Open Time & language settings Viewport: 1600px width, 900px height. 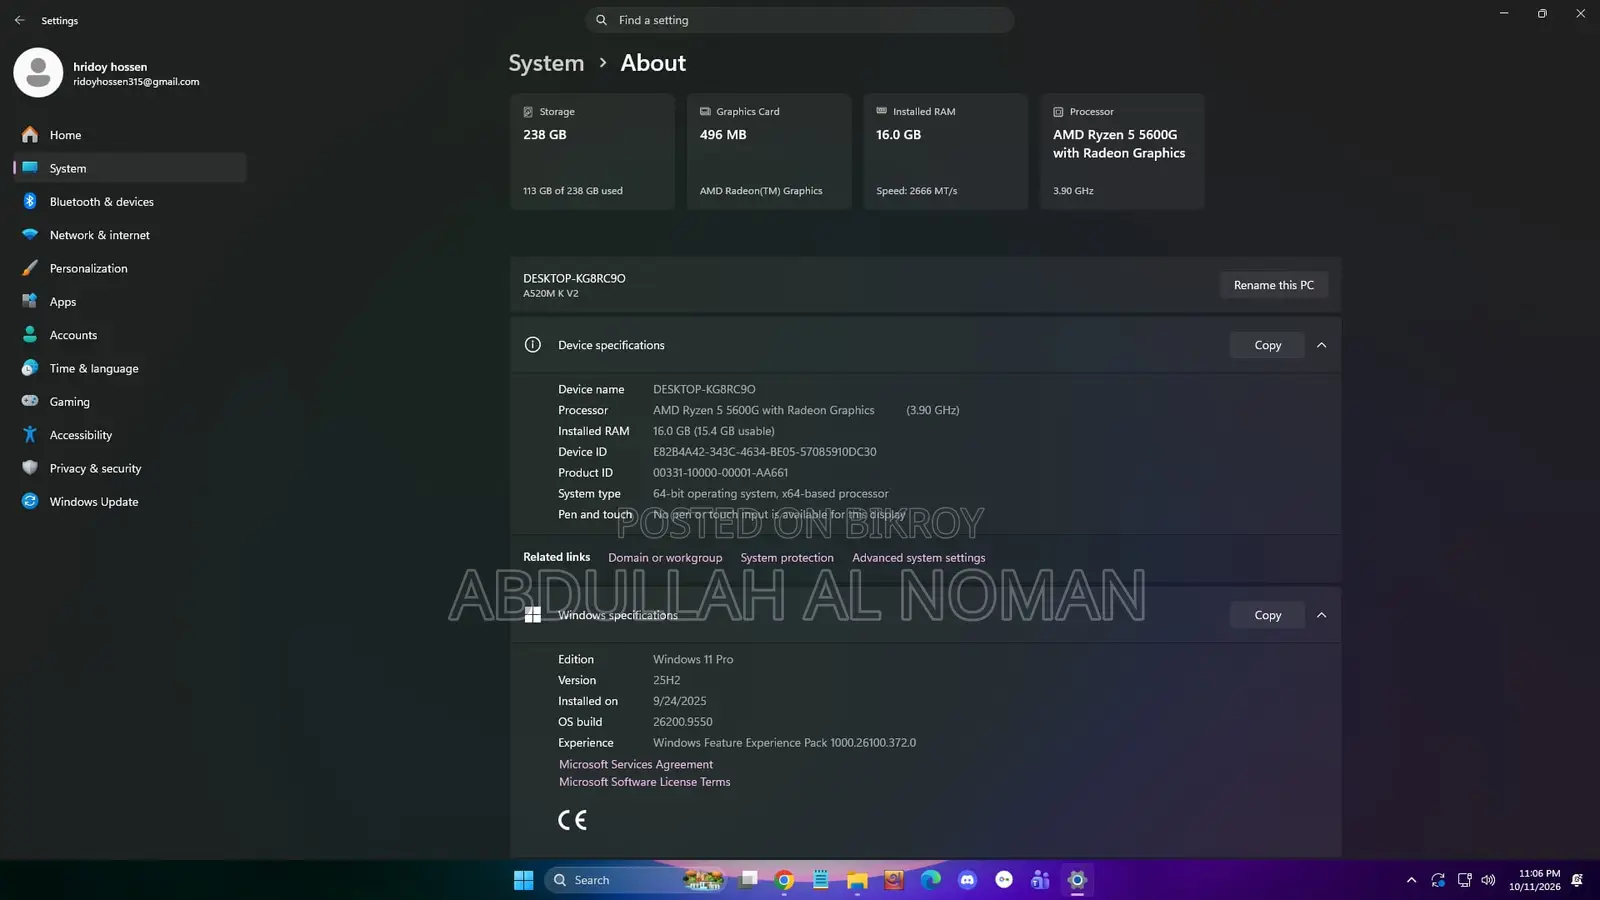pos(130,368)
